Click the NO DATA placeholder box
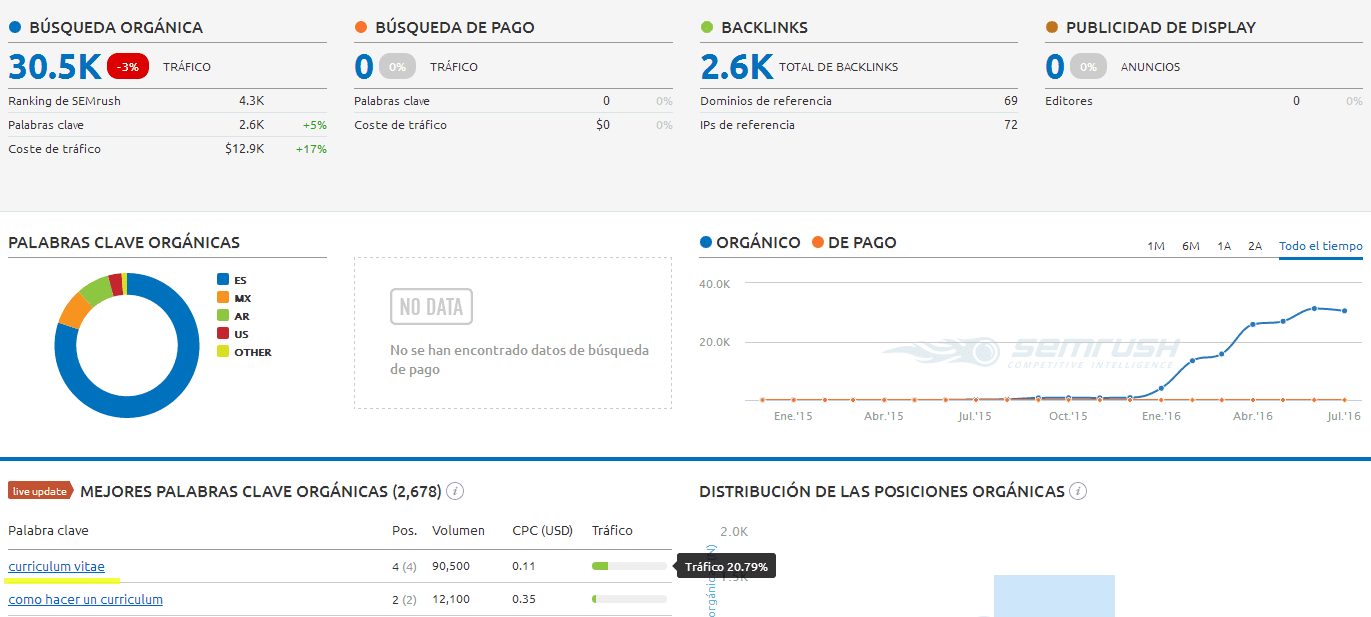 pos(431,307)
